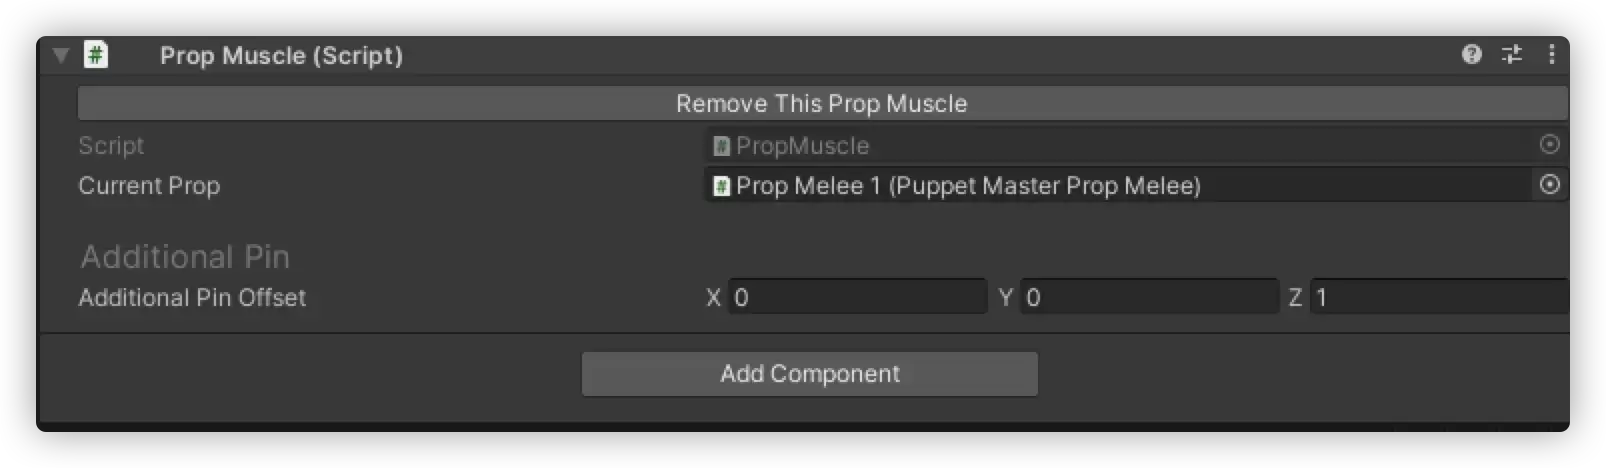This screenshot has height=468, width=1606.
Task: Click the Additional Pin Offset label
Action: (192, 297)
